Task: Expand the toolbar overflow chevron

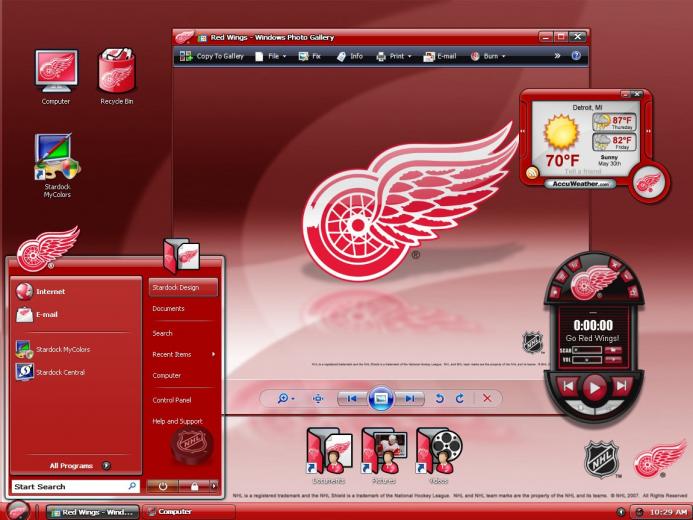Action: point(557,56)
